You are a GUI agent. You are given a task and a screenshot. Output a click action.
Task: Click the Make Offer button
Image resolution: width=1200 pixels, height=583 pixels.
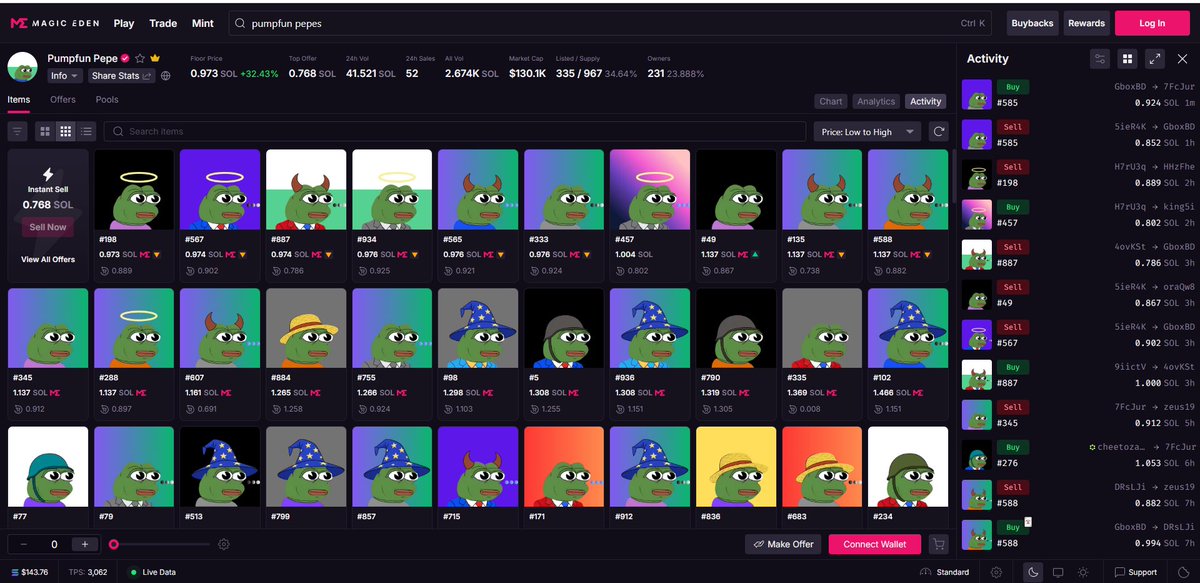[x=783, y=544]
